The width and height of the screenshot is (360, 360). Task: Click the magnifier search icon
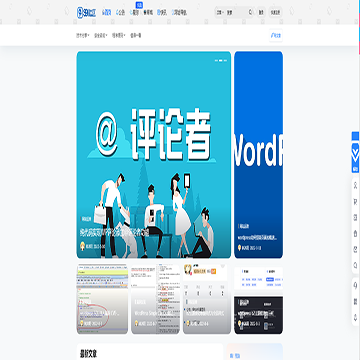point(250,12)
